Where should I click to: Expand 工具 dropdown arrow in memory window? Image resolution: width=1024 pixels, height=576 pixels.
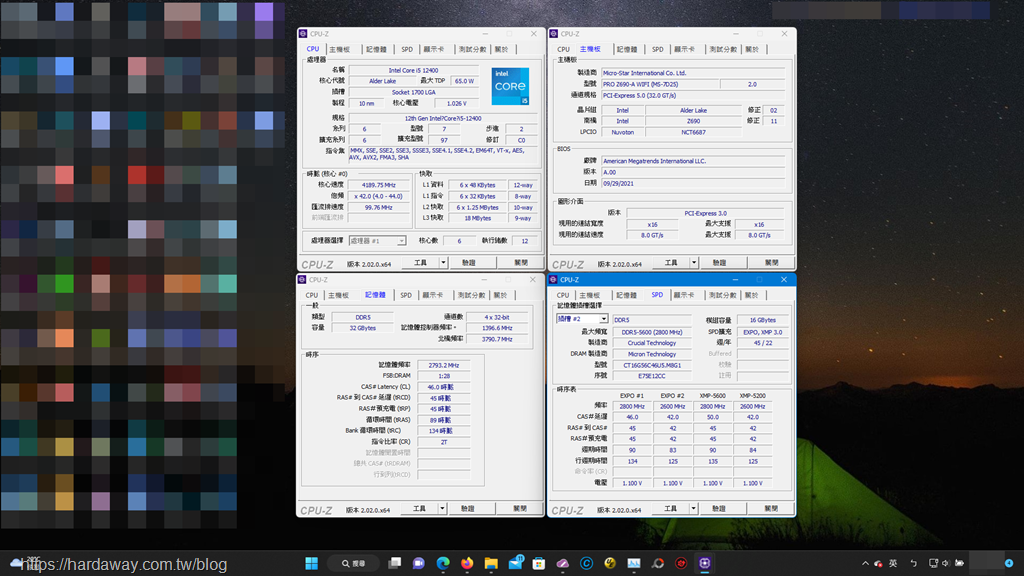point(442,508)
